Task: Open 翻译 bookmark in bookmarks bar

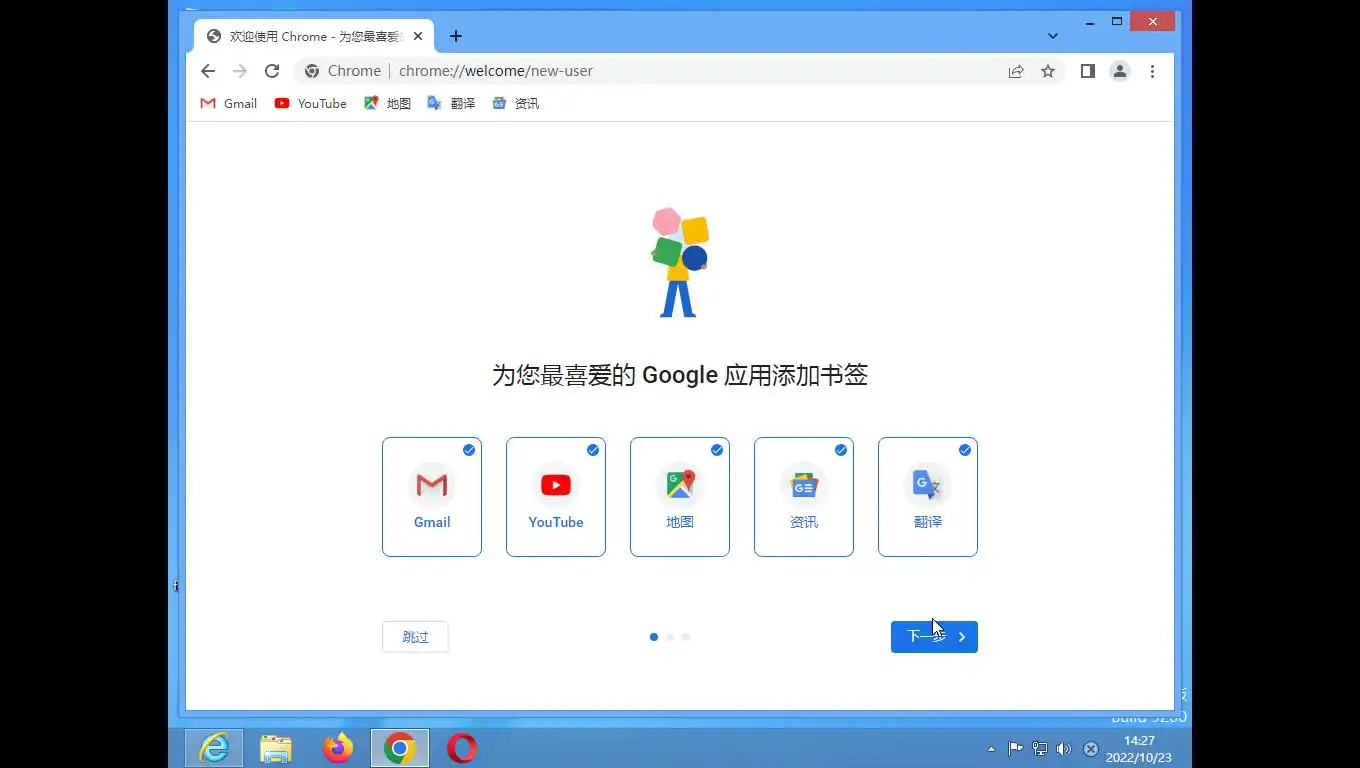Action: pyautogui.click(x=451, y=103)
